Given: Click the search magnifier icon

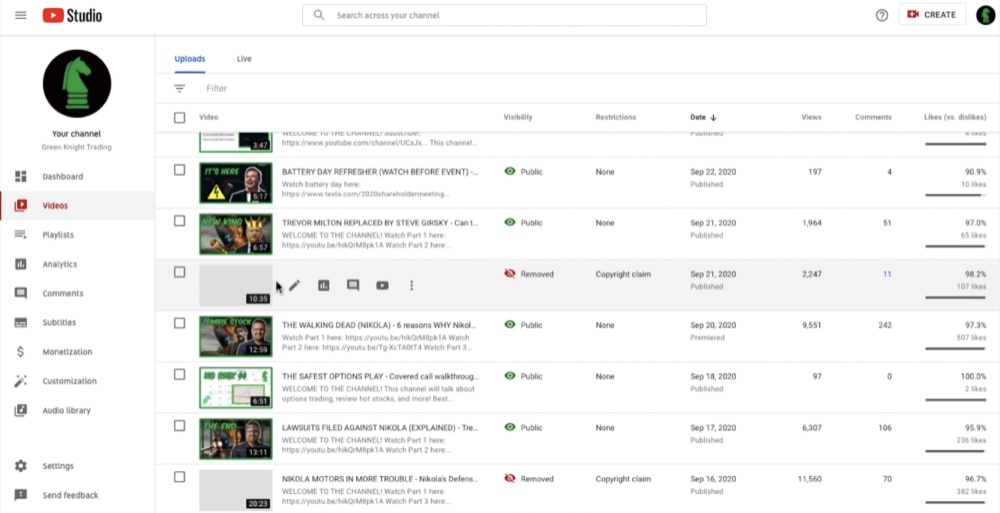Looking at the screenshot, I should click(x=319, y=15).
